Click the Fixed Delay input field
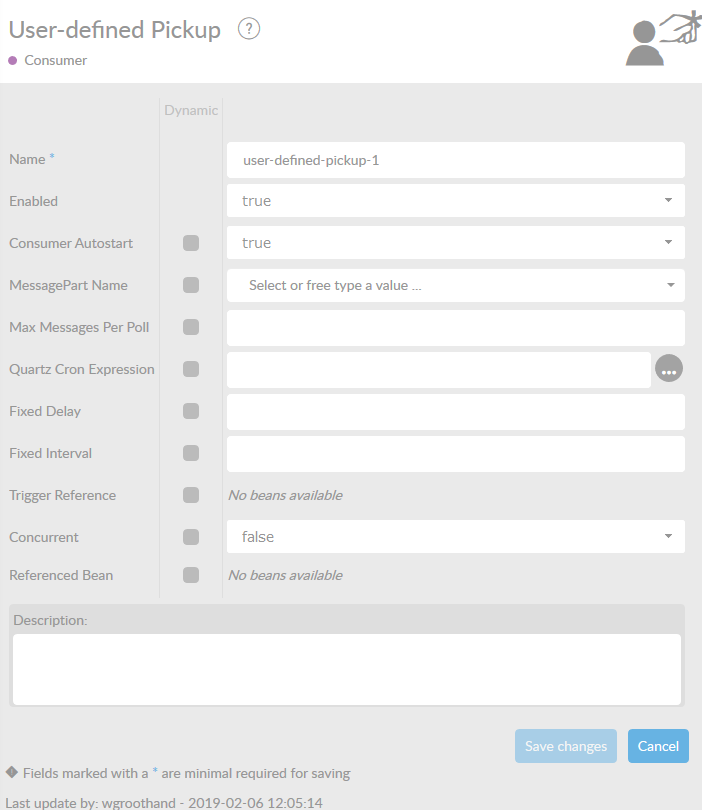This screenshot has height=810, width=702. pyautogui.click(x=456, y=411)
